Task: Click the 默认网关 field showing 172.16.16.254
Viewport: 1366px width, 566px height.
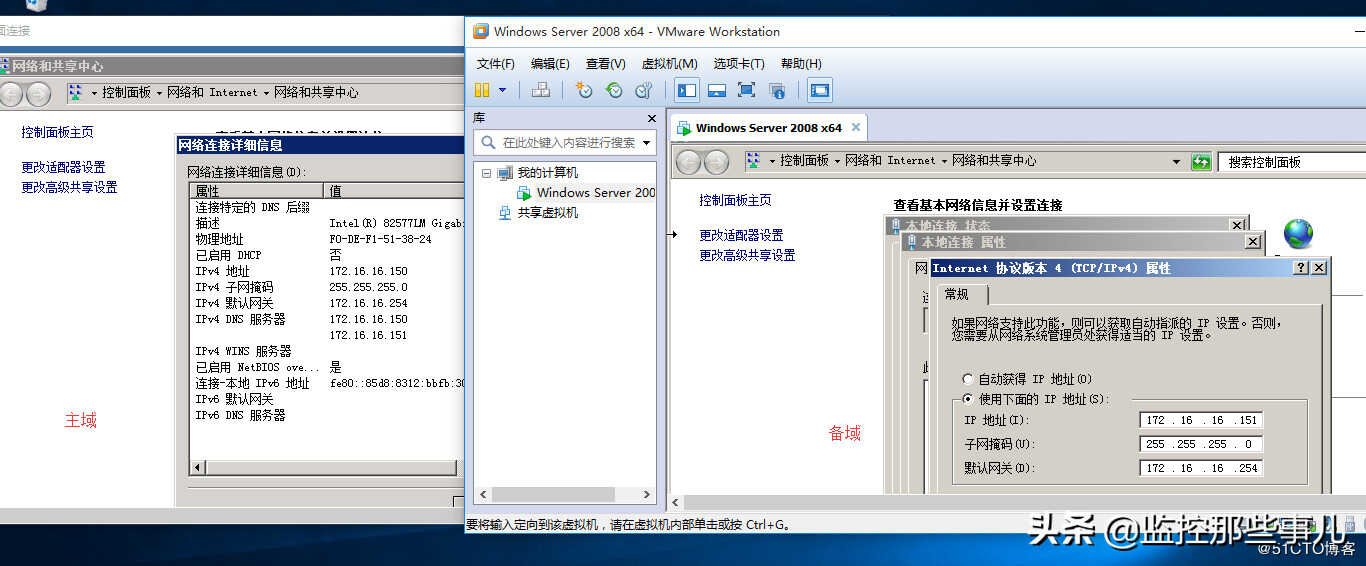Action: point(1201,468)
